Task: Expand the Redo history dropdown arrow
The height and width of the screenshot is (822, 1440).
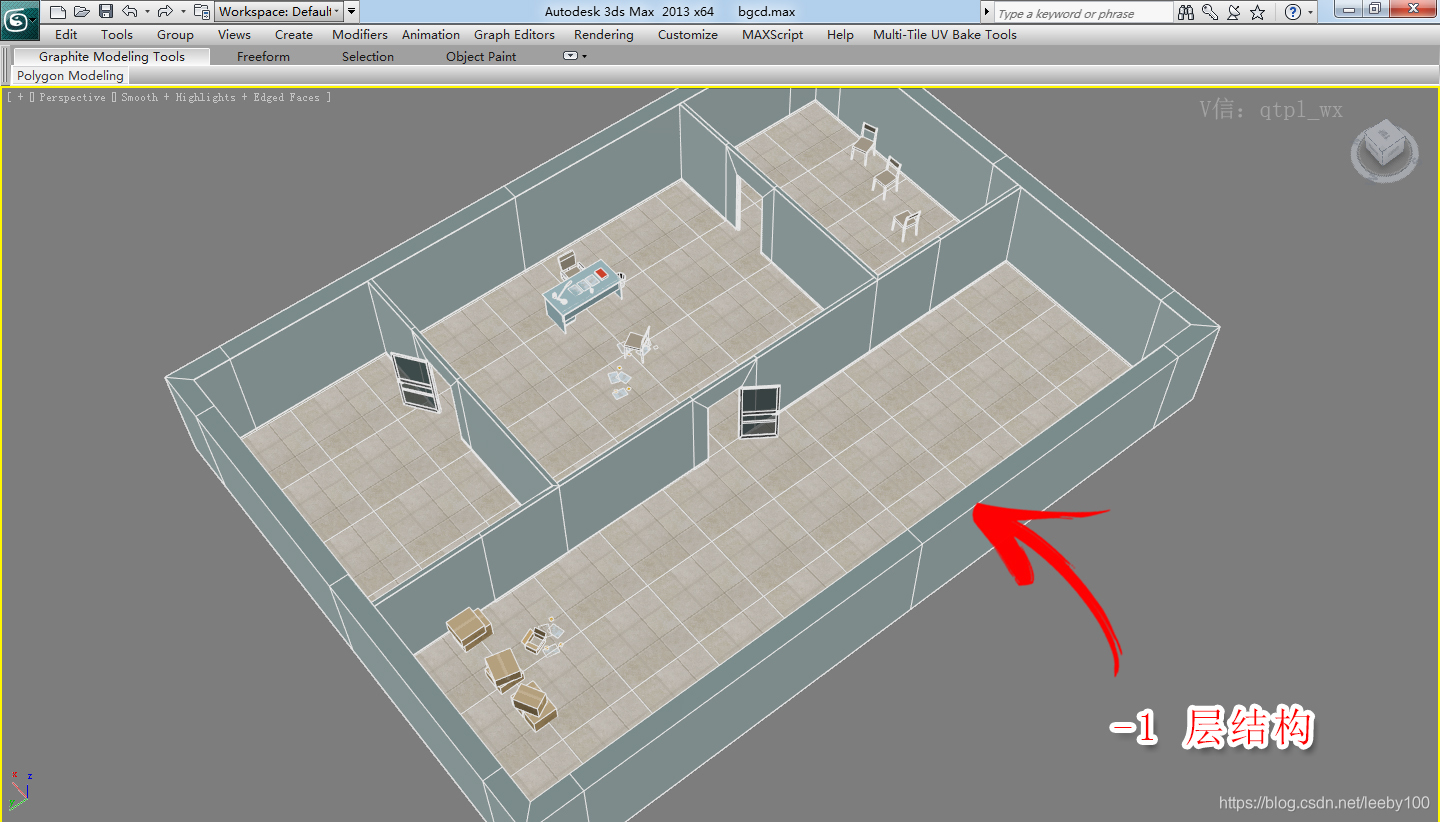Action: coord(183,12)
